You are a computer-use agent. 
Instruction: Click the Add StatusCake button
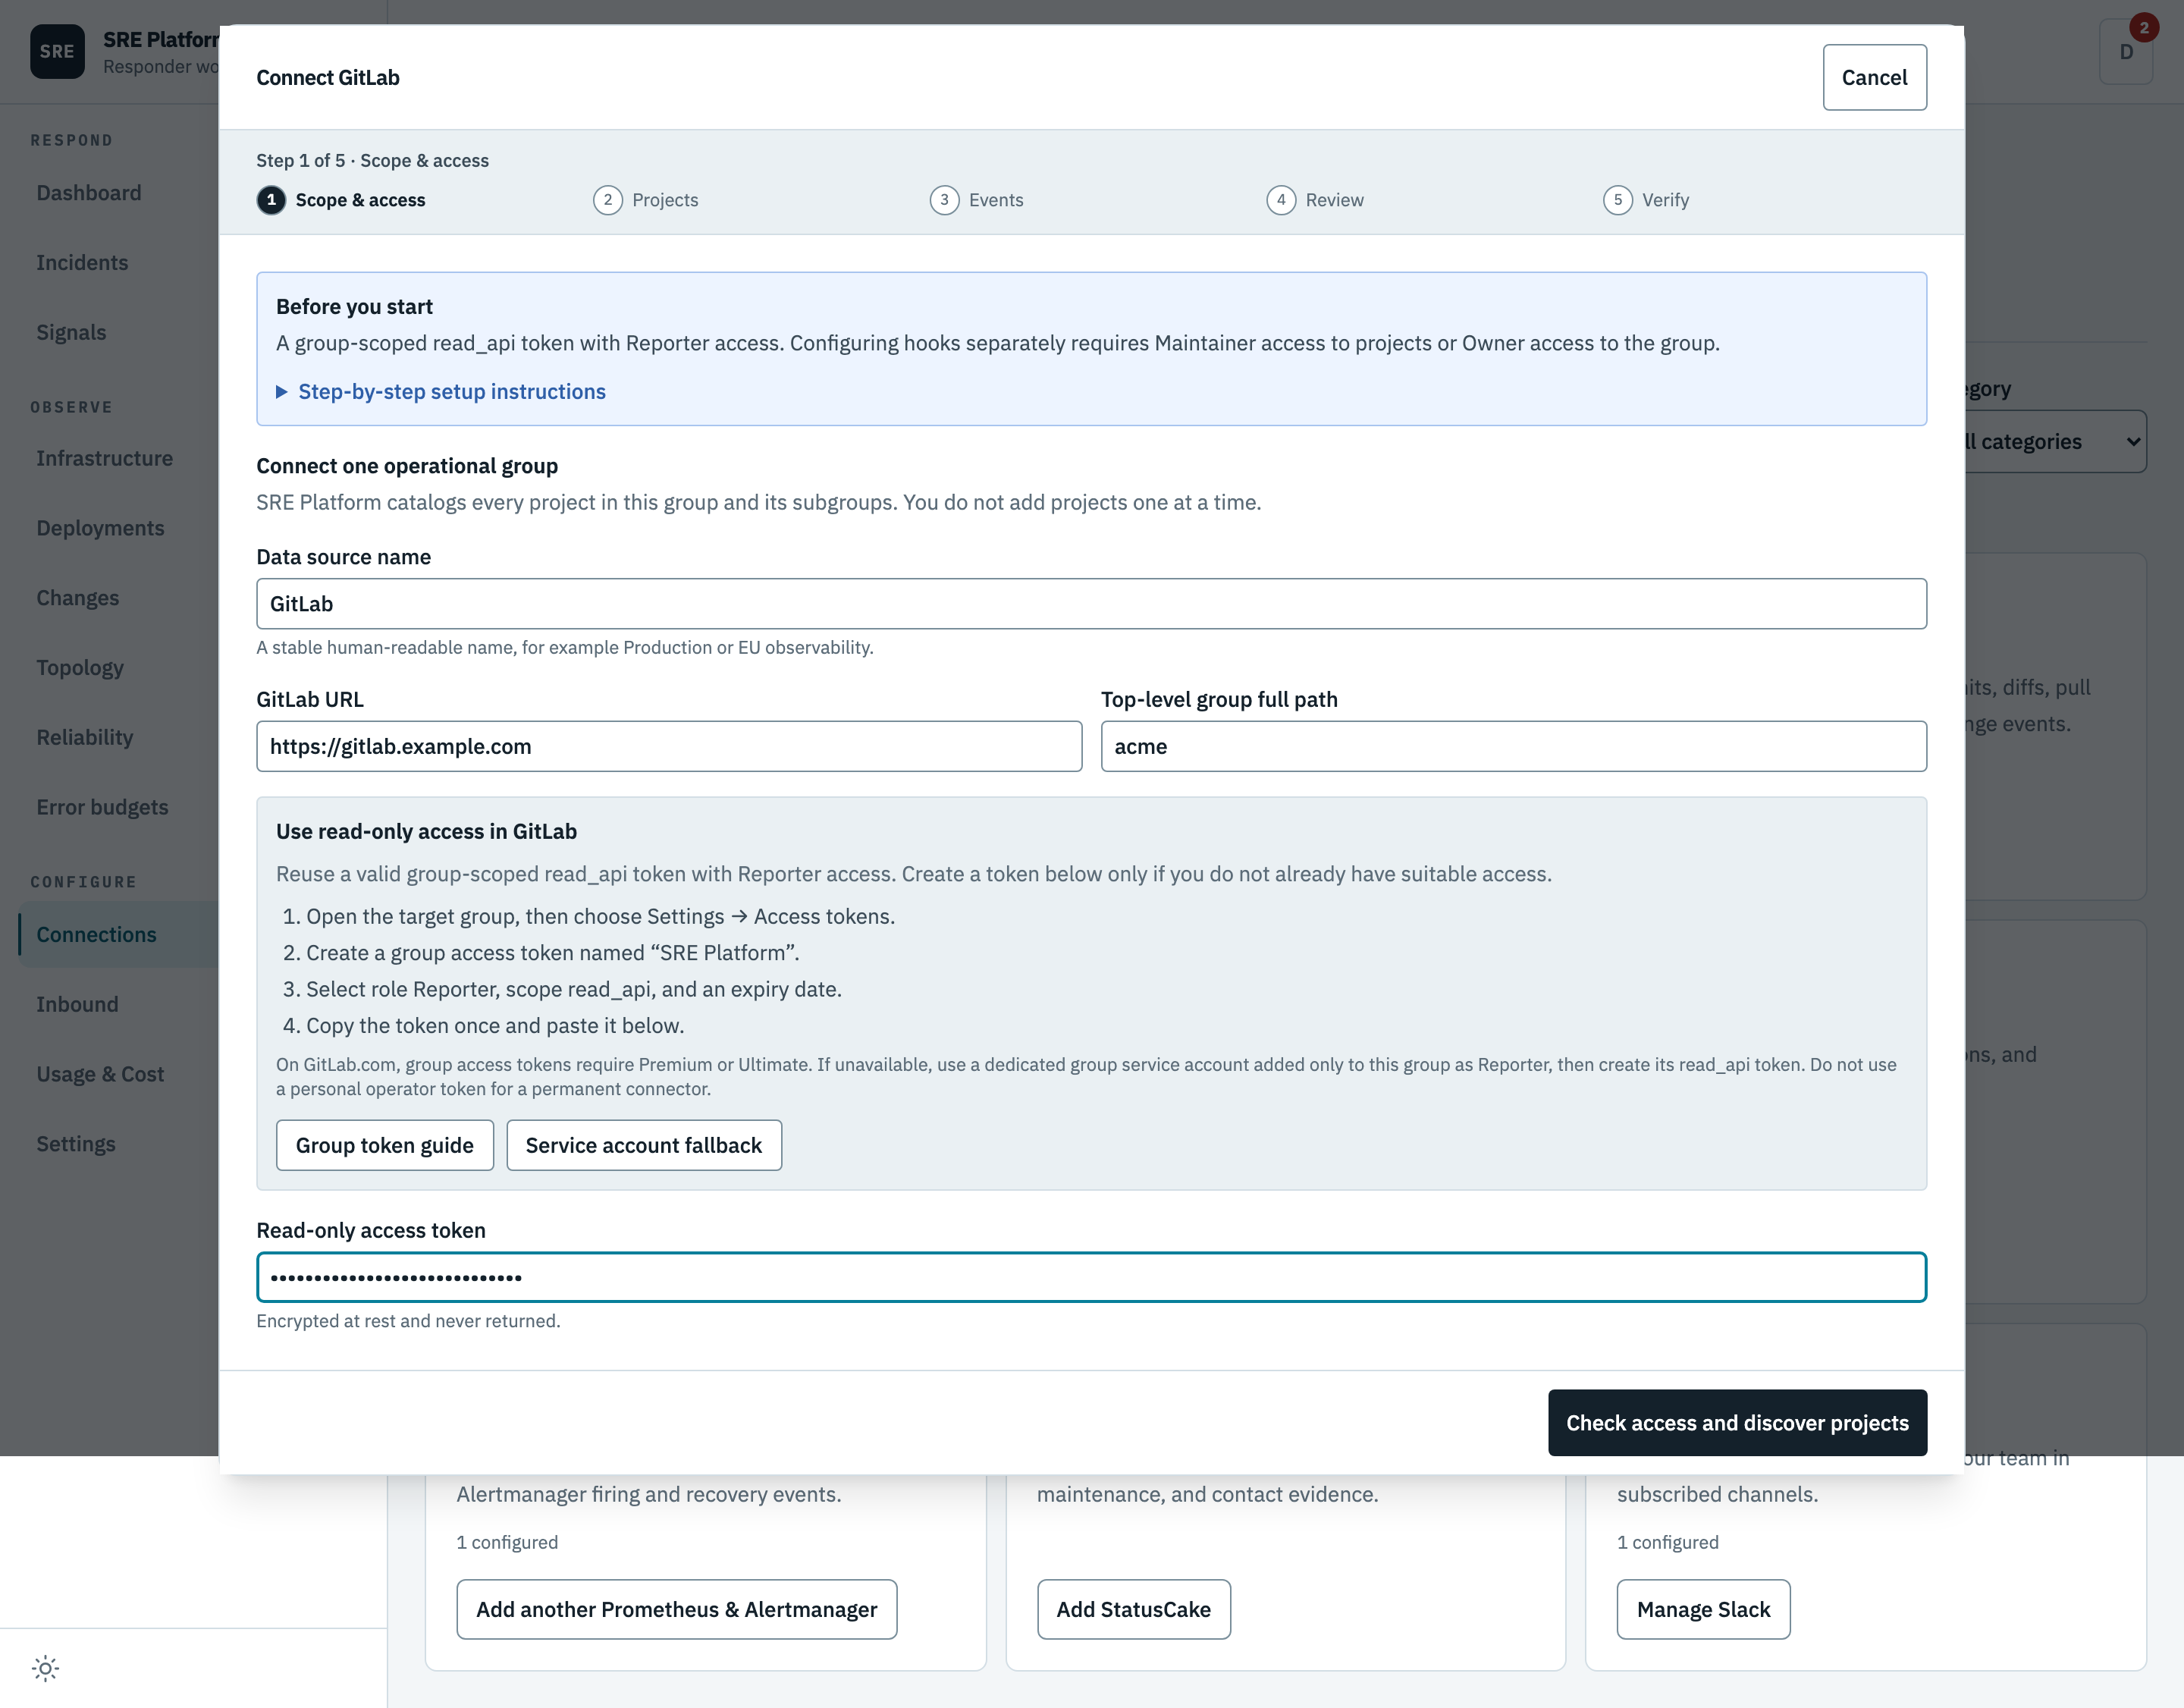[1134, 1609]
